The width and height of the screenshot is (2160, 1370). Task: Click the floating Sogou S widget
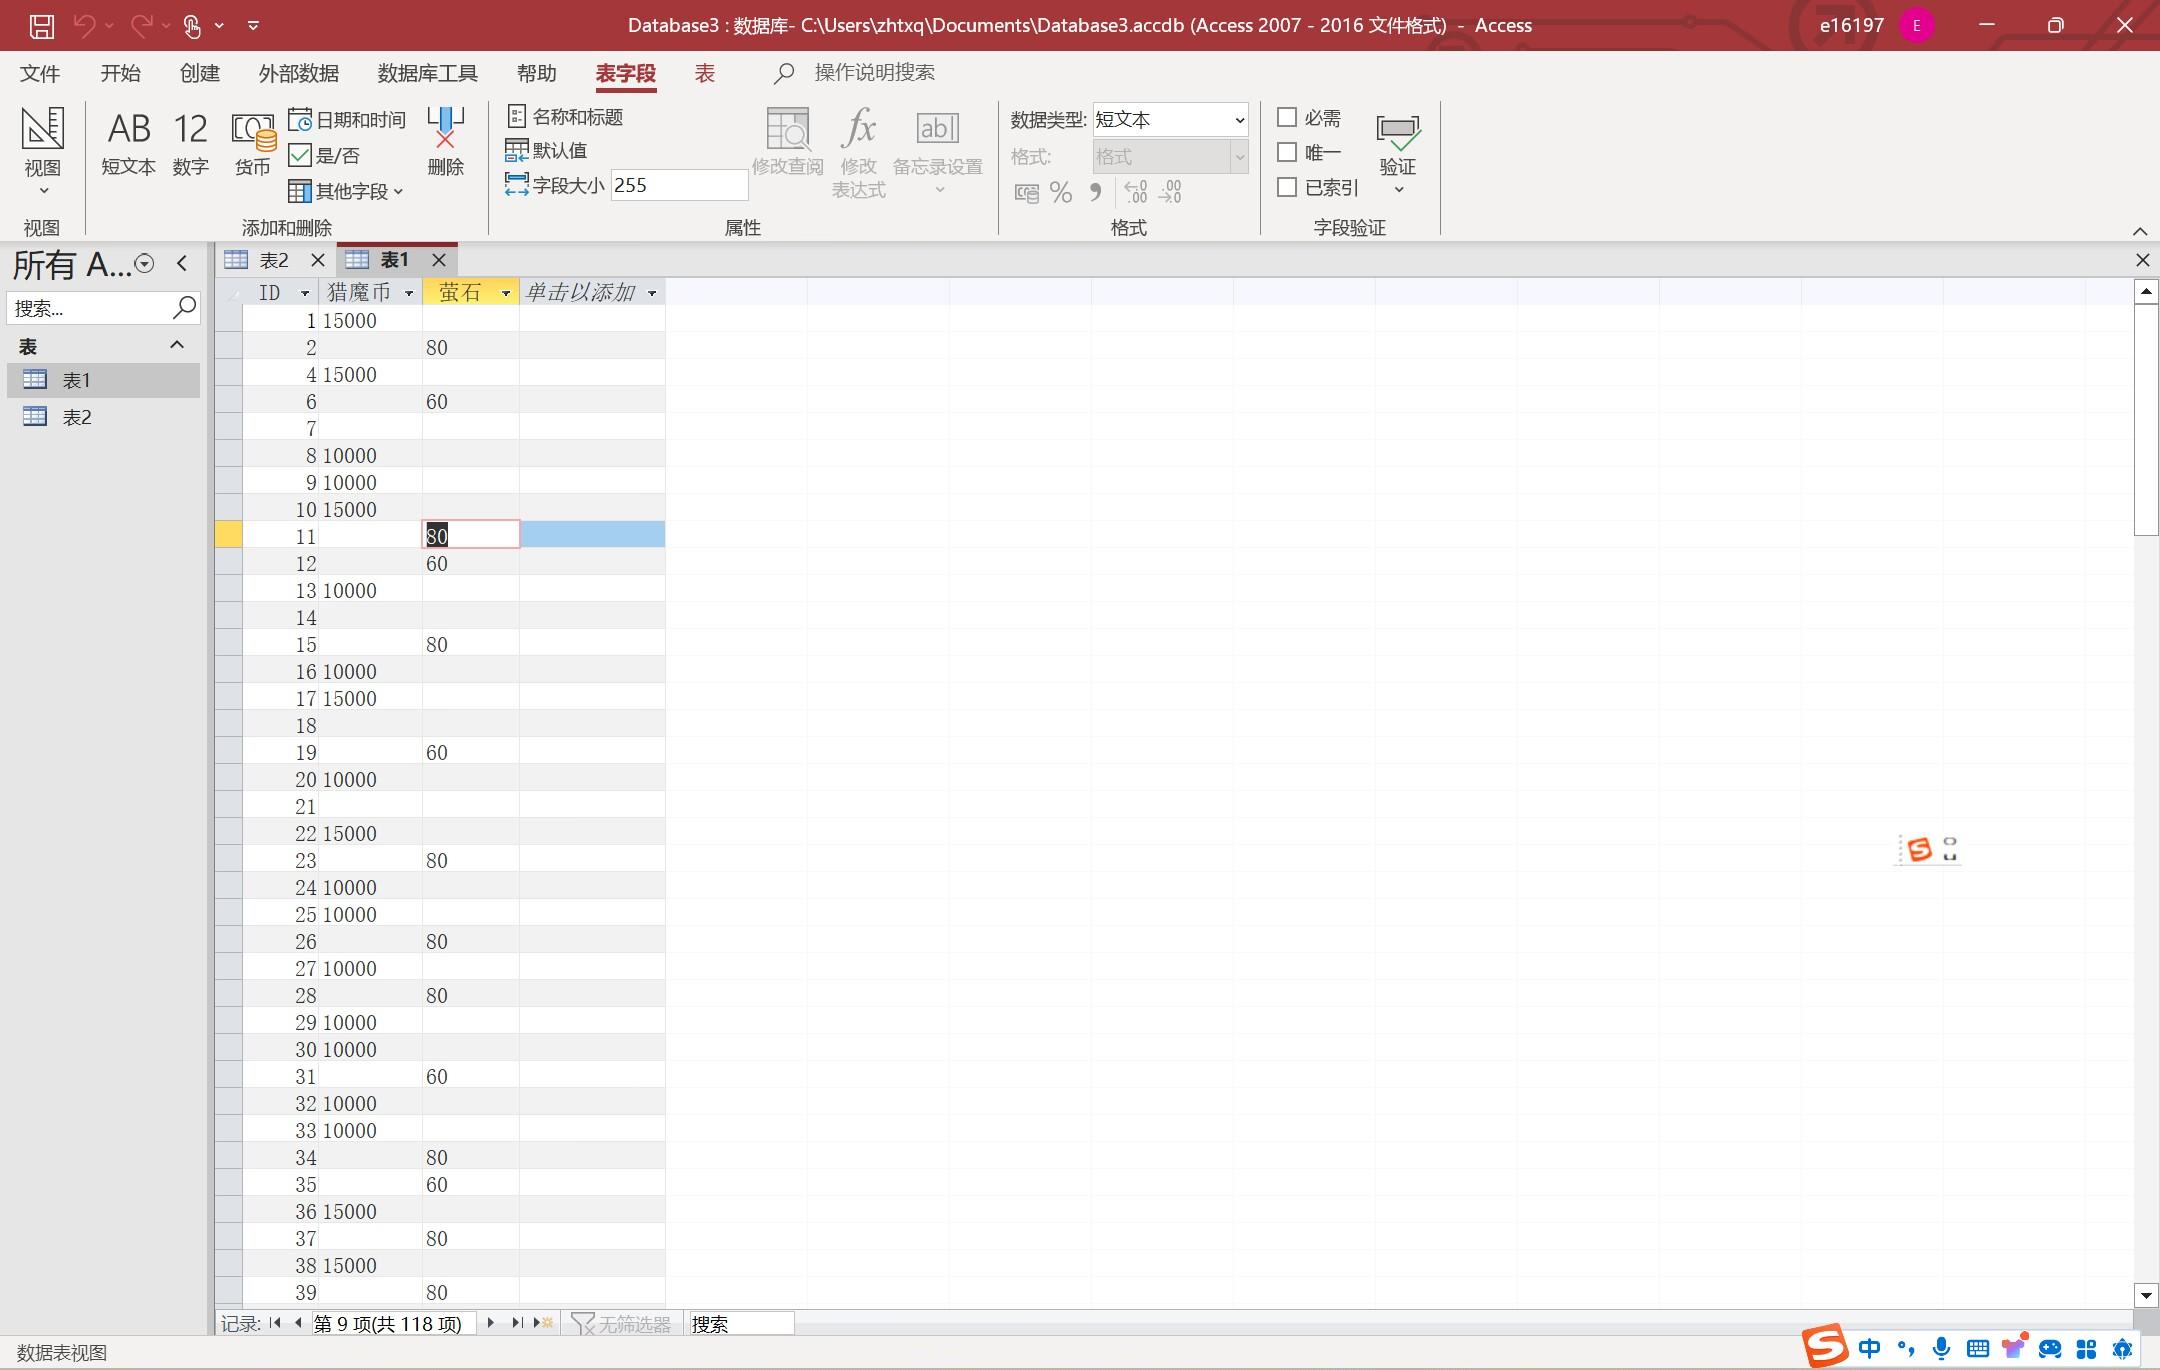pos(1919,850)
